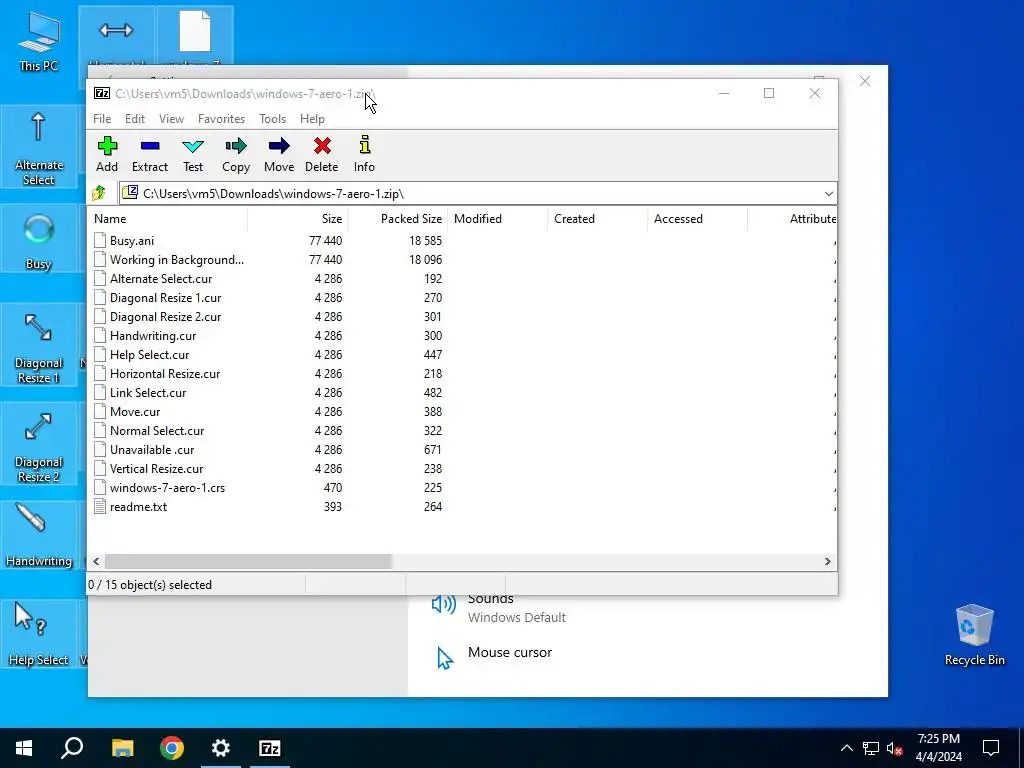Select Alternate Select desktop cursor icon
Screen dimensions: 1024x768
tap(39, 148)
